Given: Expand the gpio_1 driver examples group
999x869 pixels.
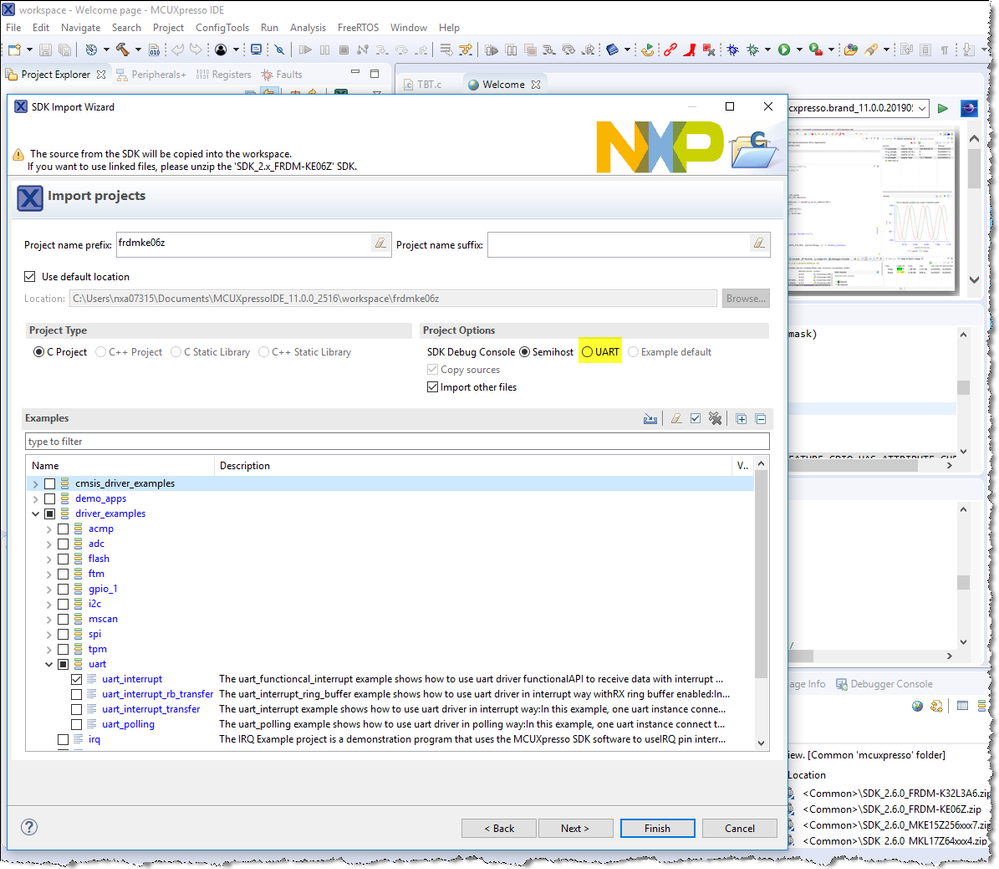Looking at the screenshot, I should click(48, 588).
